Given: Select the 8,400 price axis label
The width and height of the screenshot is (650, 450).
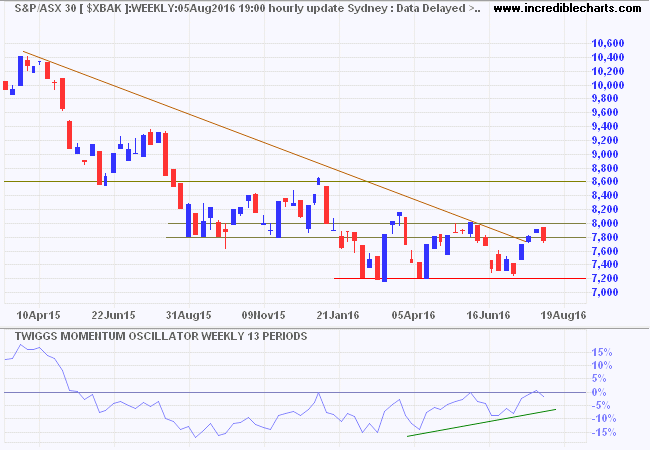Looking at the screenshot, I should coord(607,195).
